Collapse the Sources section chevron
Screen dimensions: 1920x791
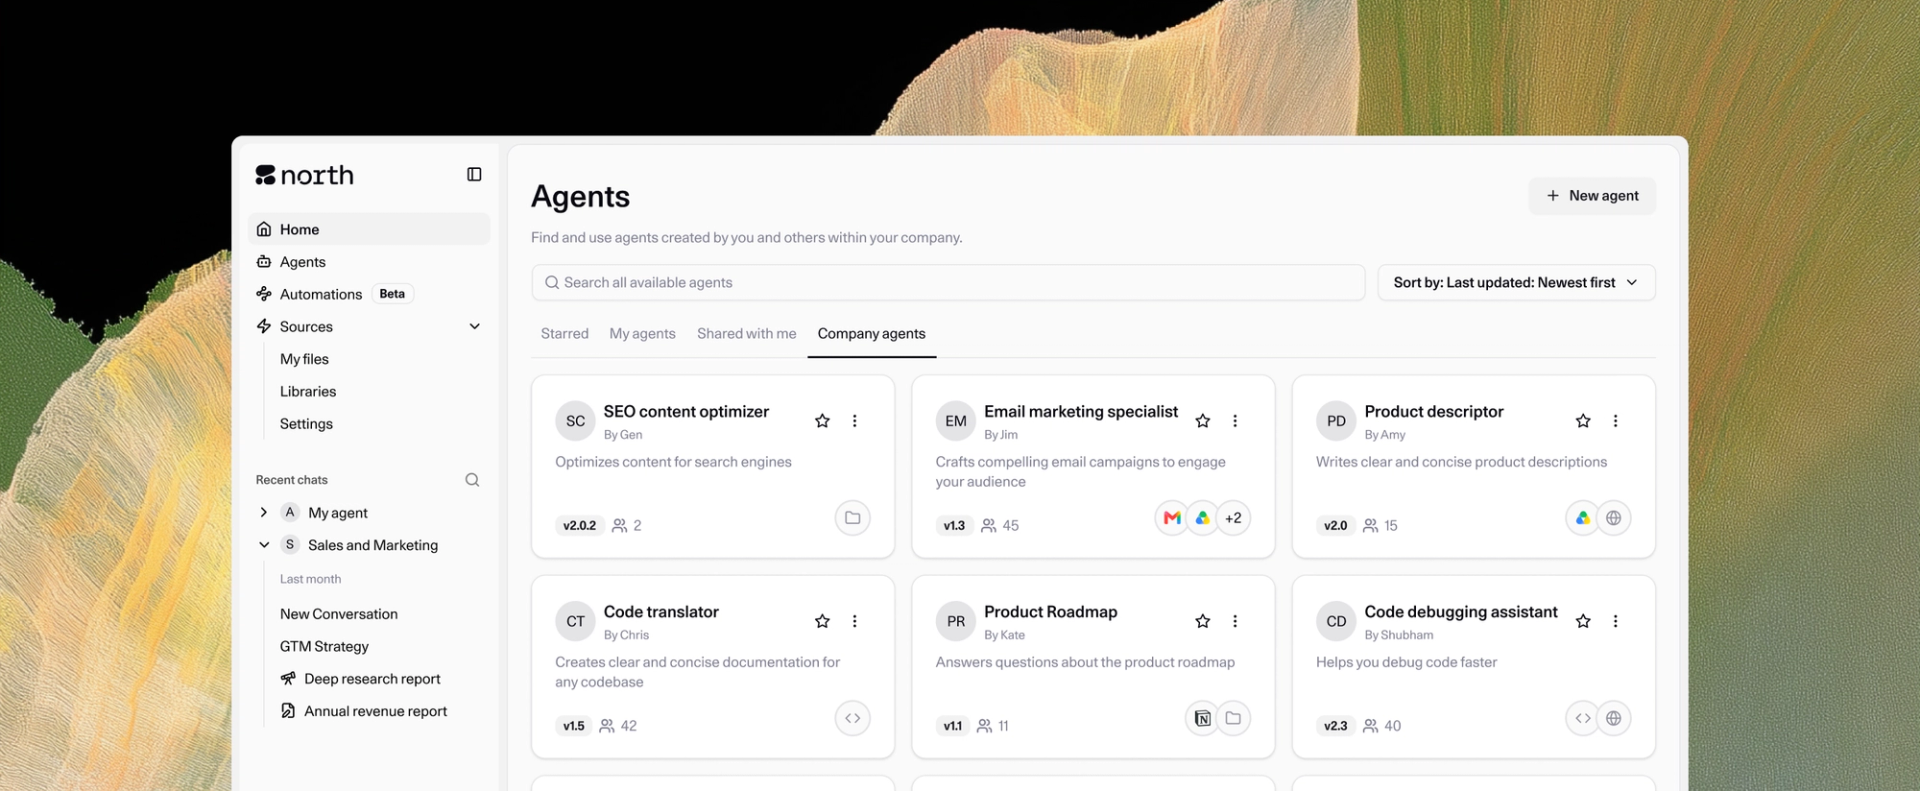[x=475, y=326]
